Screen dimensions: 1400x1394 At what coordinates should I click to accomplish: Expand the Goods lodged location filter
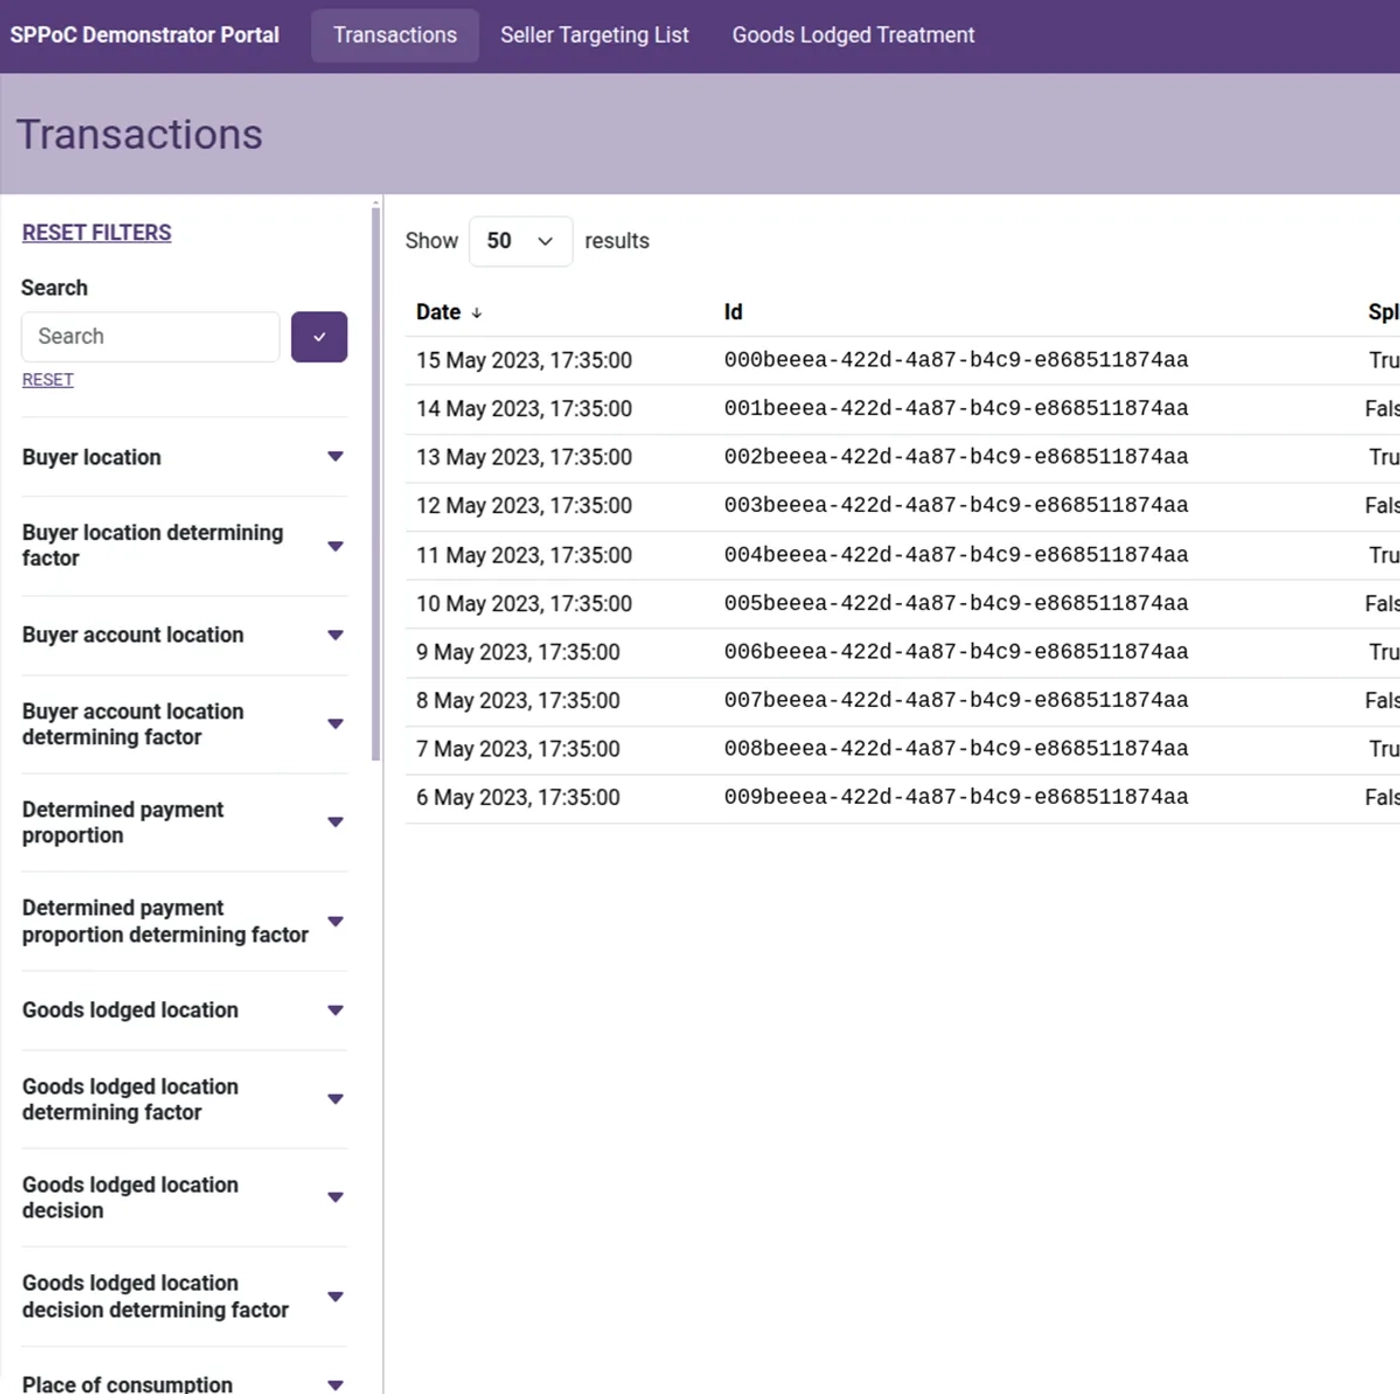[x=335, y=1010]
